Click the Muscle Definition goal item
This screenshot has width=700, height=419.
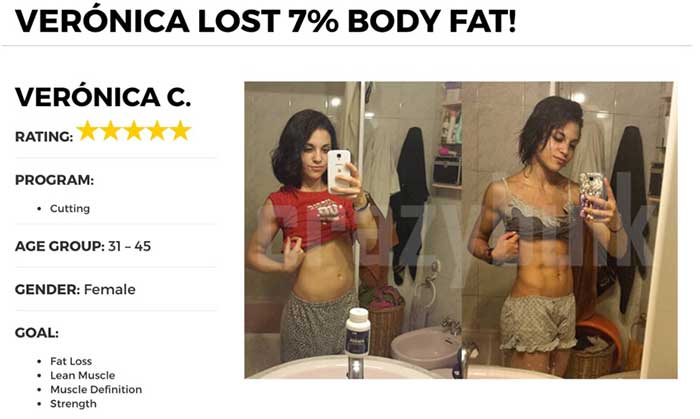pos(96,390)
